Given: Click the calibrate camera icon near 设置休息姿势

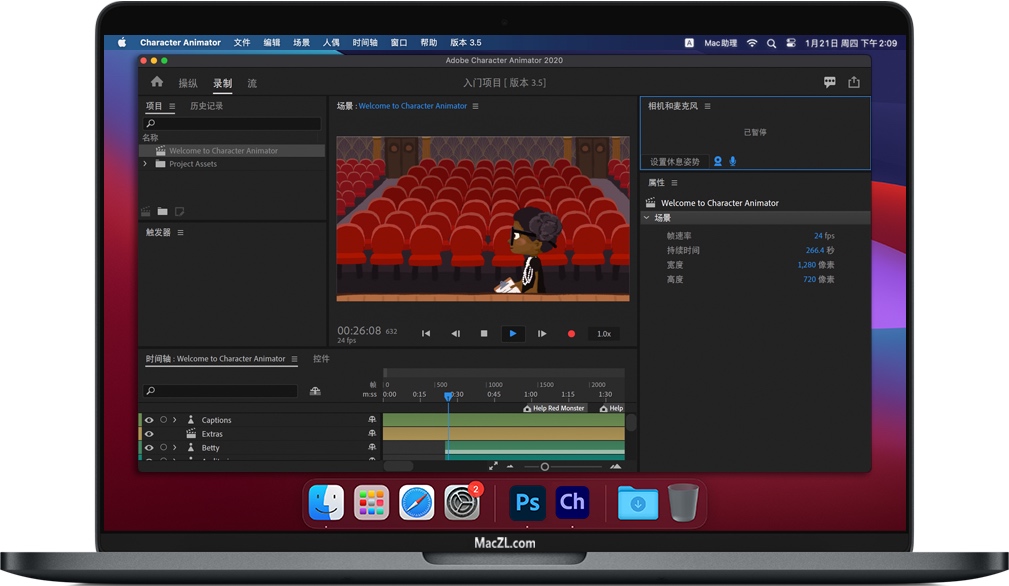Looking at the screenshot, I should pos(718,161).
